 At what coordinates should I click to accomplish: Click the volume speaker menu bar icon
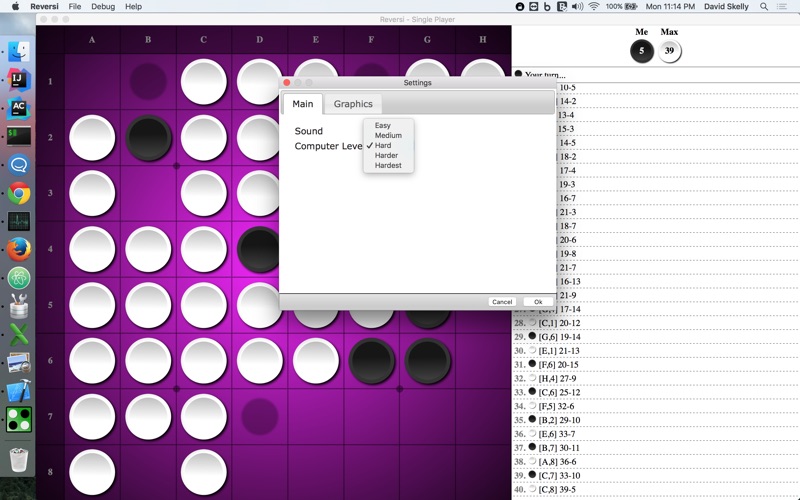coord(578,6)
